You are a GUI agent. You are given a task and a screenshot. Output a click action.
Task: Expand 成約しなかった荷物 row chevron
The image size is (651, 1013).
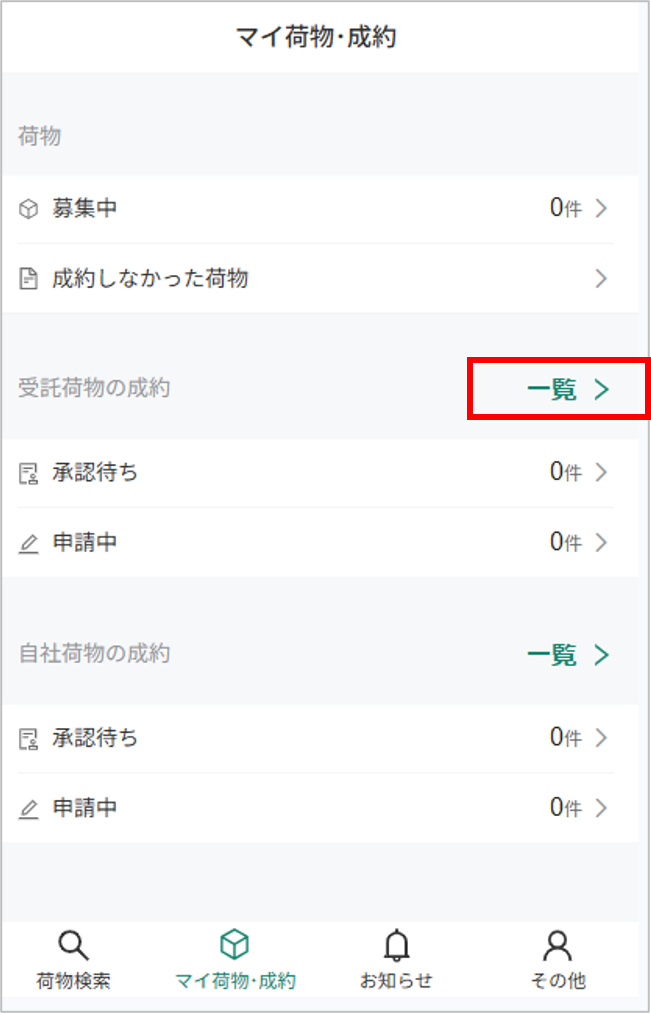click(x=601, y=279)
